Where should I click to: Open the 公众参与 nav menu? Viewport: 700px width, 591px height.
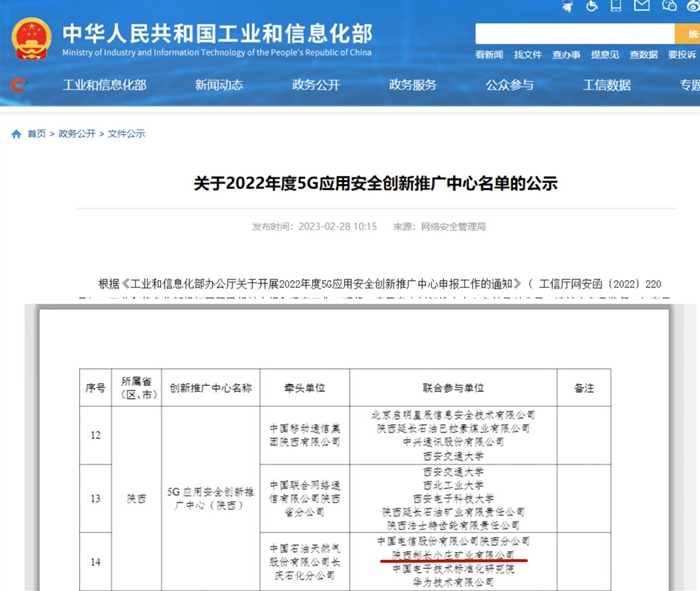tap(509, 85)
